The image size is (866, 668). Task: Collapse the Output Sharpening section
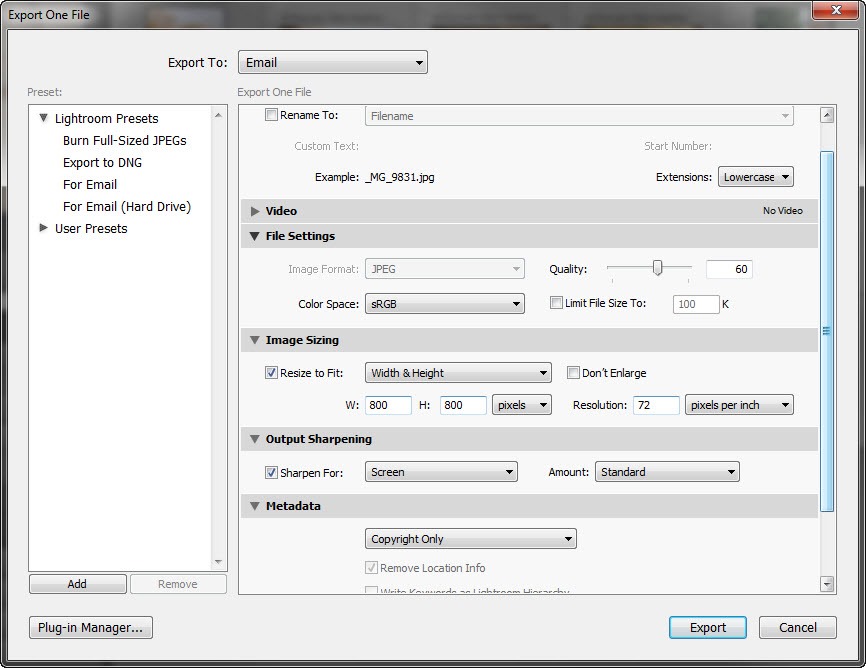point(255,439)
